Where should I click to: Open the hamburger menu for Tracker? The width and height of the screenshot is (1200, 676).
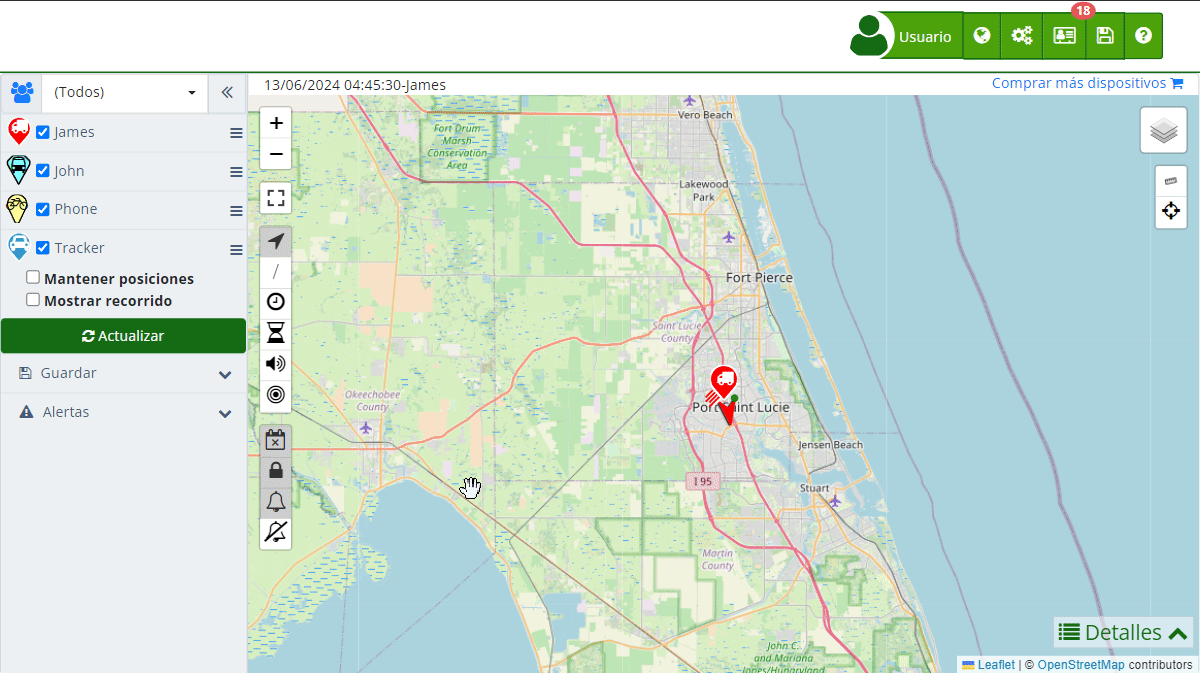point(236,249)
